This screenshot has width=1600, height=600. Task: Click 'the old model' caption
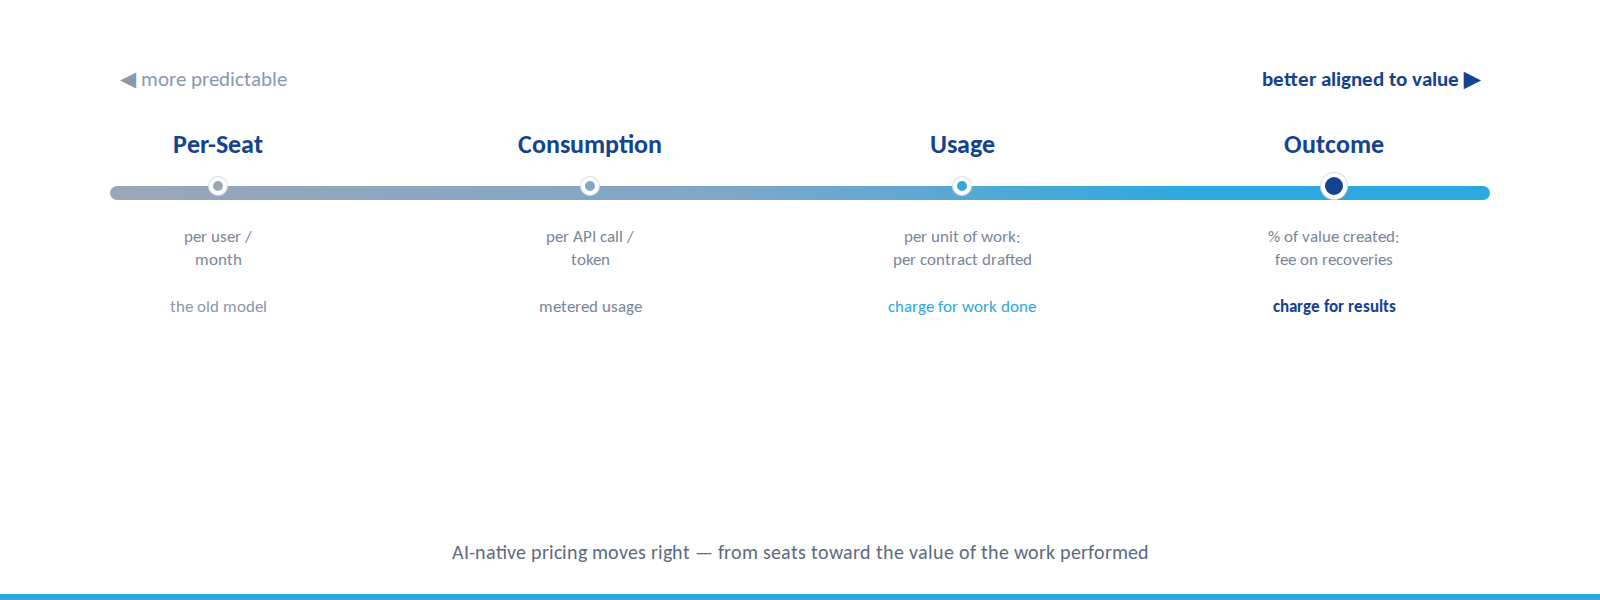(218, 307)
